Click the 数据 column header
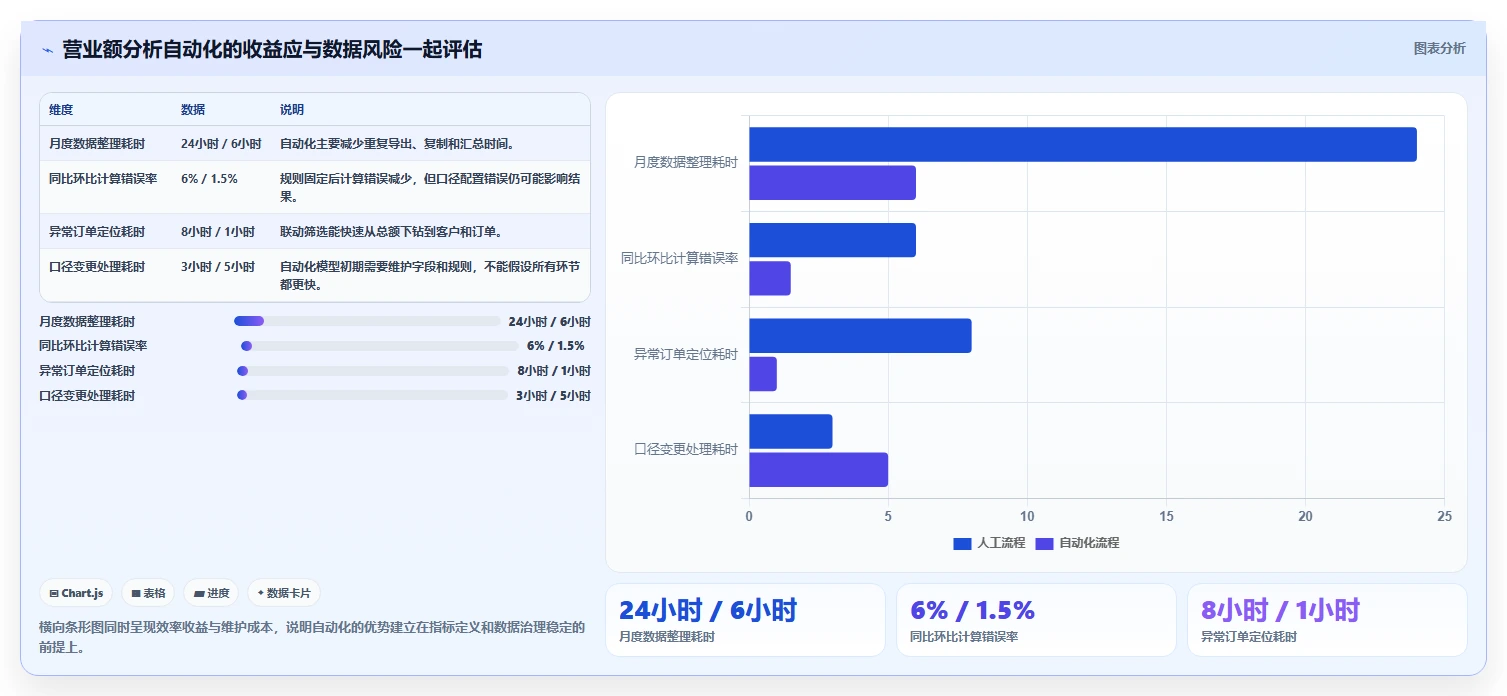This screenshot has width=1507, height=696. (x=193, y=110)
